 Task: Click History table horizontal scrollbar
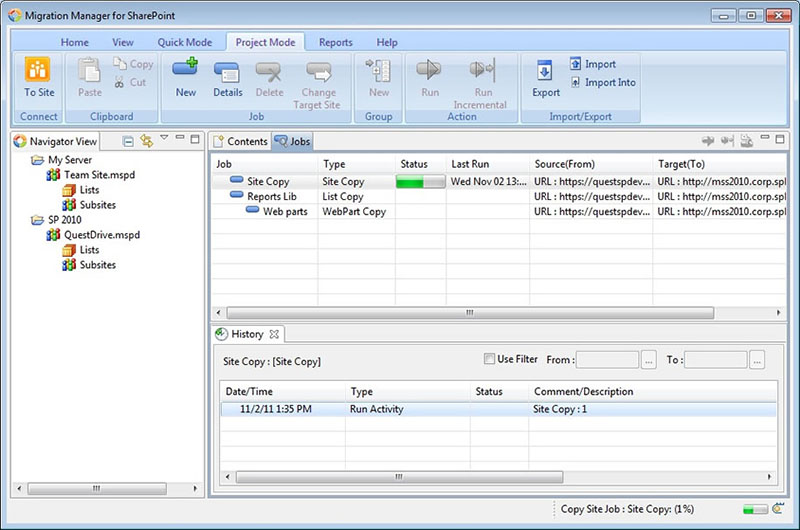[399, 477]
